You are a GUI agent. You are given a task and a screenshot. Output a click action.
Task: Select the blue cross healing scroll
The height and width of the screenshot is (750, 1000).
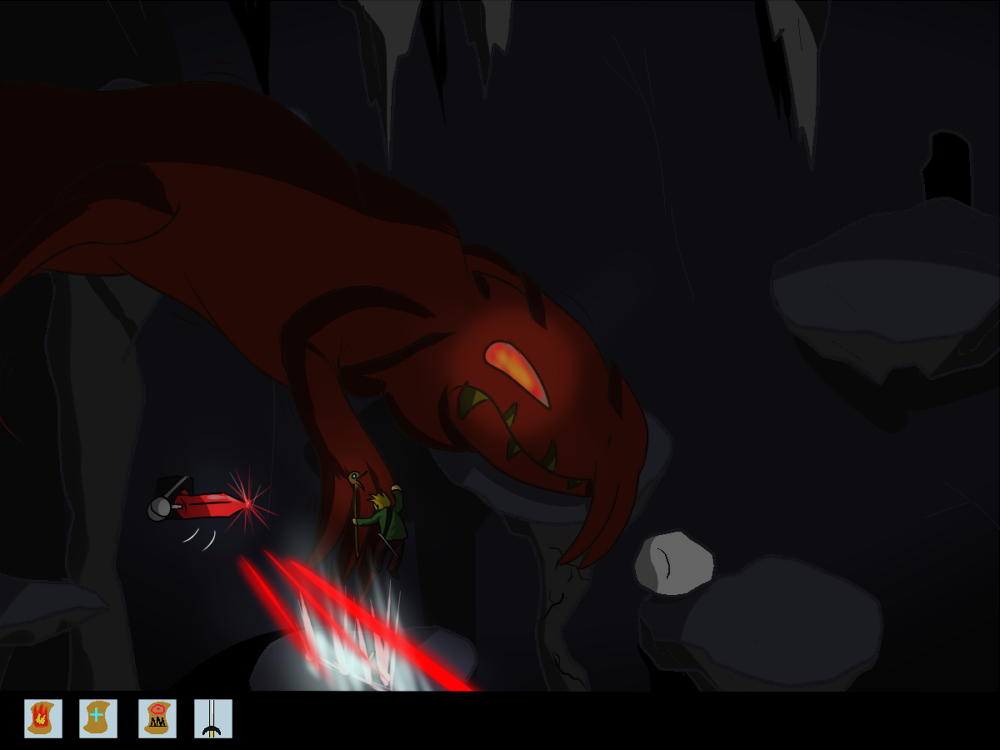pyautogui.click(x=98, y=718)
